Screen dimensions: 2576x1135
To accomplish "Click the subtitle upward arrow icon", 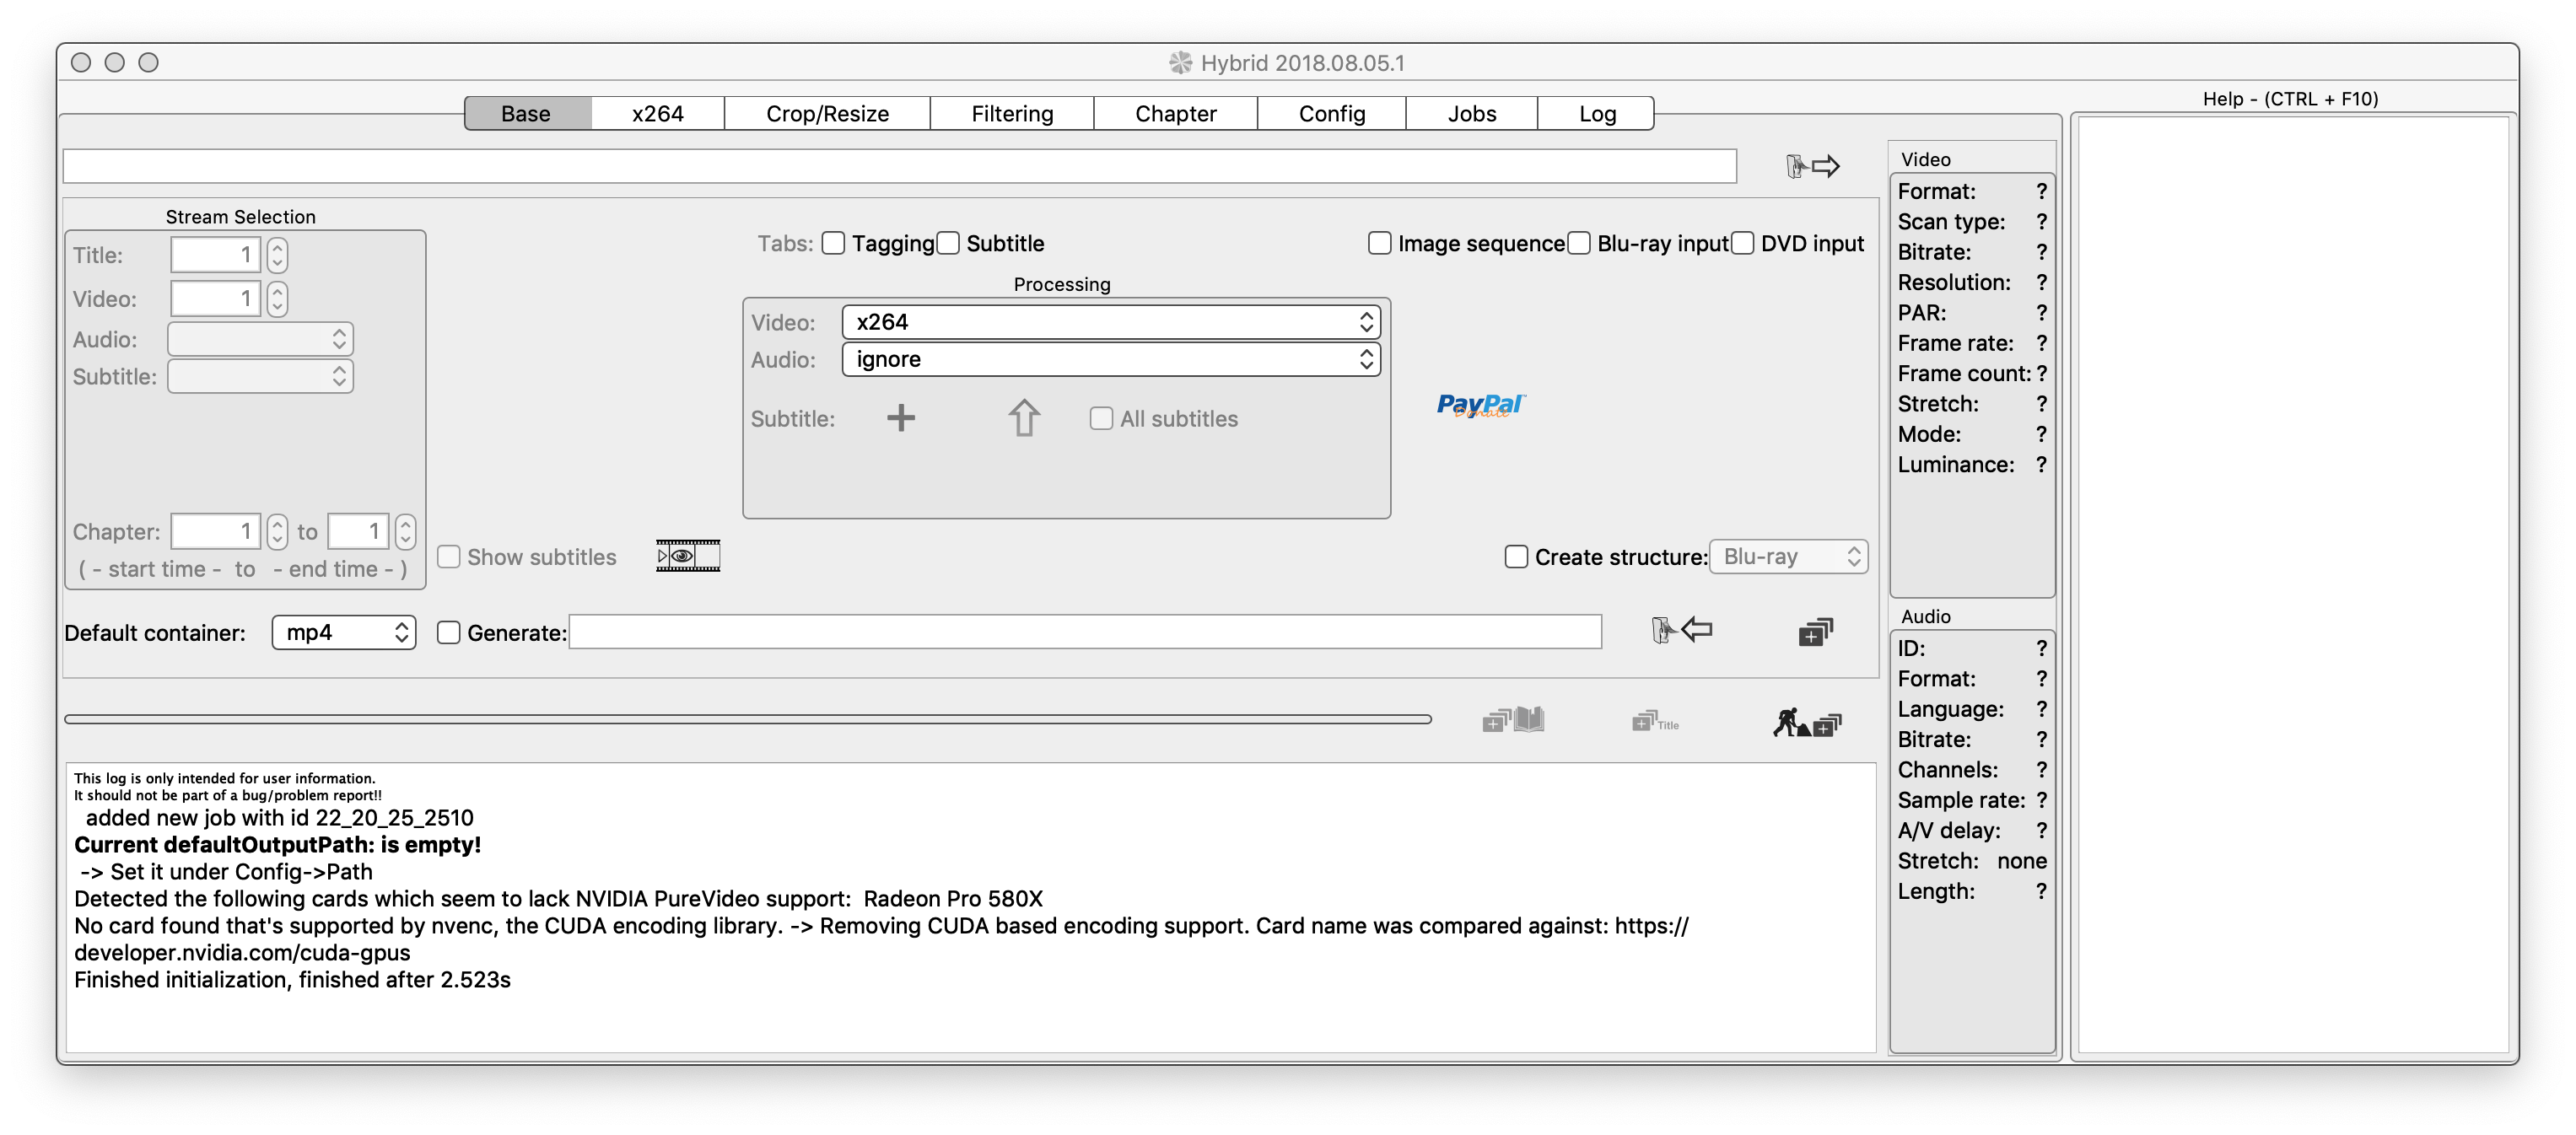I will (x=1023, y=418).
